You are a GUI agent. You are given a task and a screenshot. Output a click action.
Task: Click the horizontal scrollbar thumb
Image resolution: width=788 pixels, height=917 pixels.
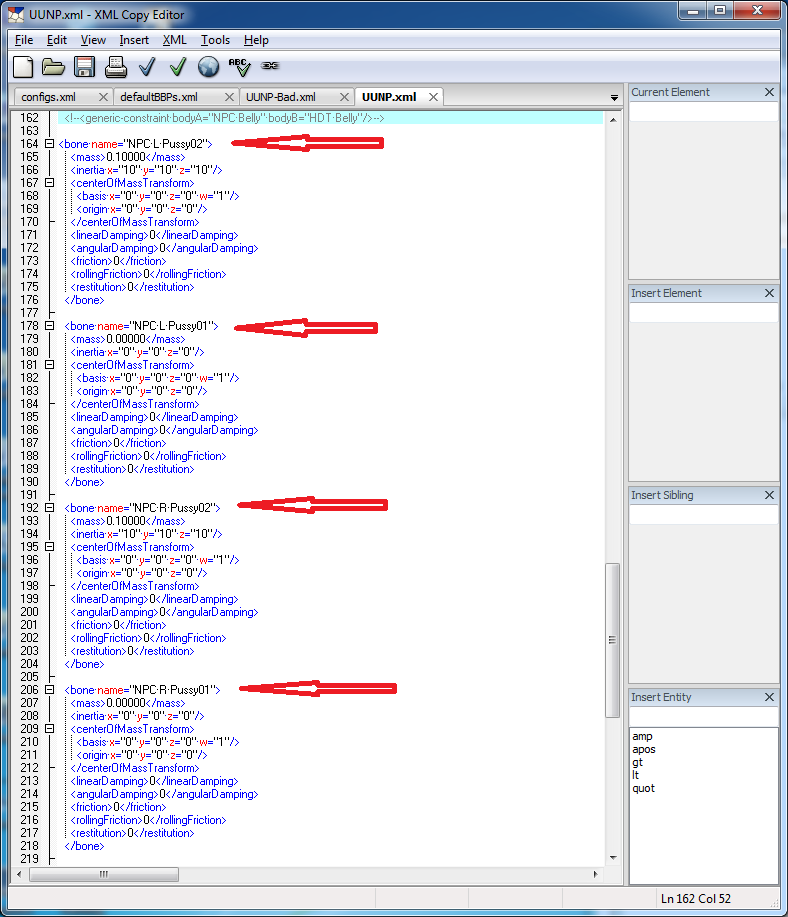104,874
